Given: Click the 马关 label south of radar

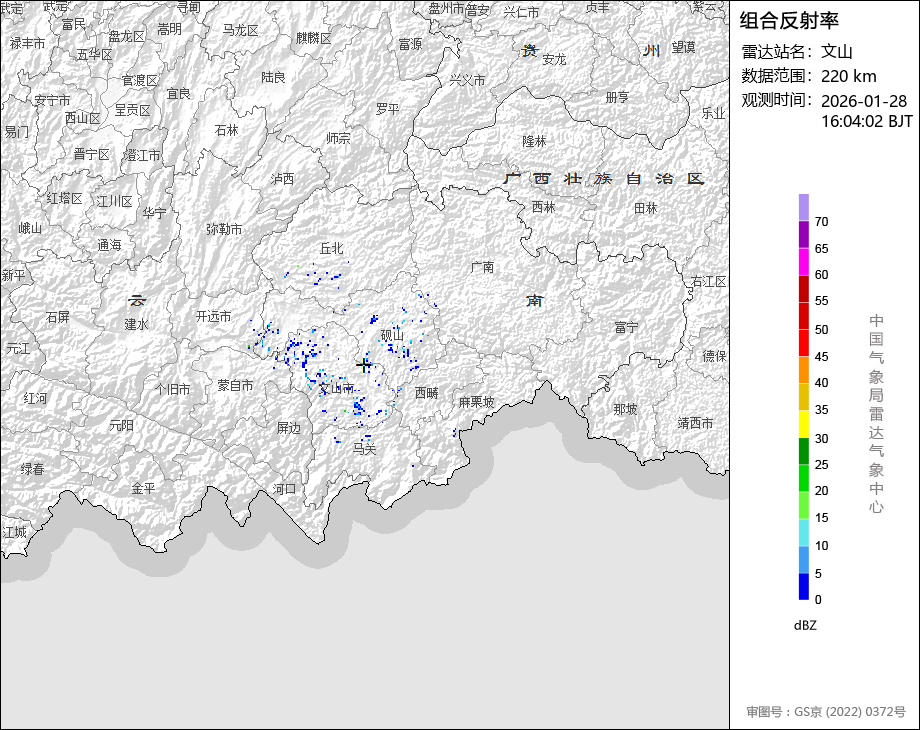Looking at the screenshot, I should click(365, 449).
